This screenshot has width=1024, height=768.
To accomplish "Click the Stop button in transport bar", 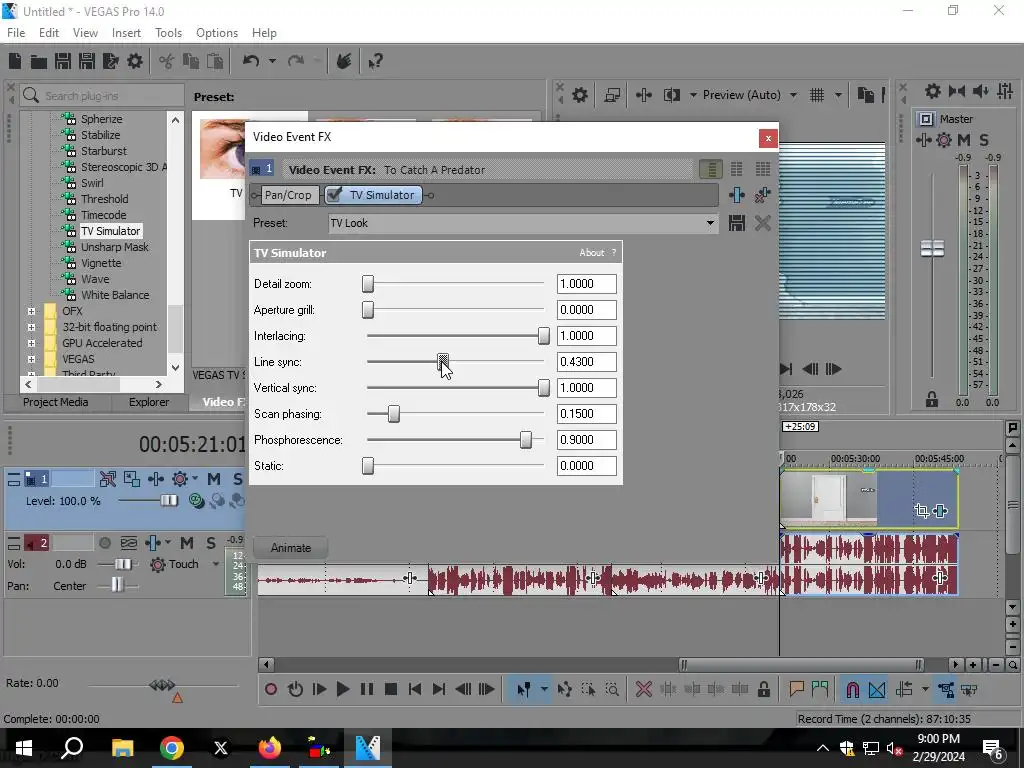I will [391, 690].
